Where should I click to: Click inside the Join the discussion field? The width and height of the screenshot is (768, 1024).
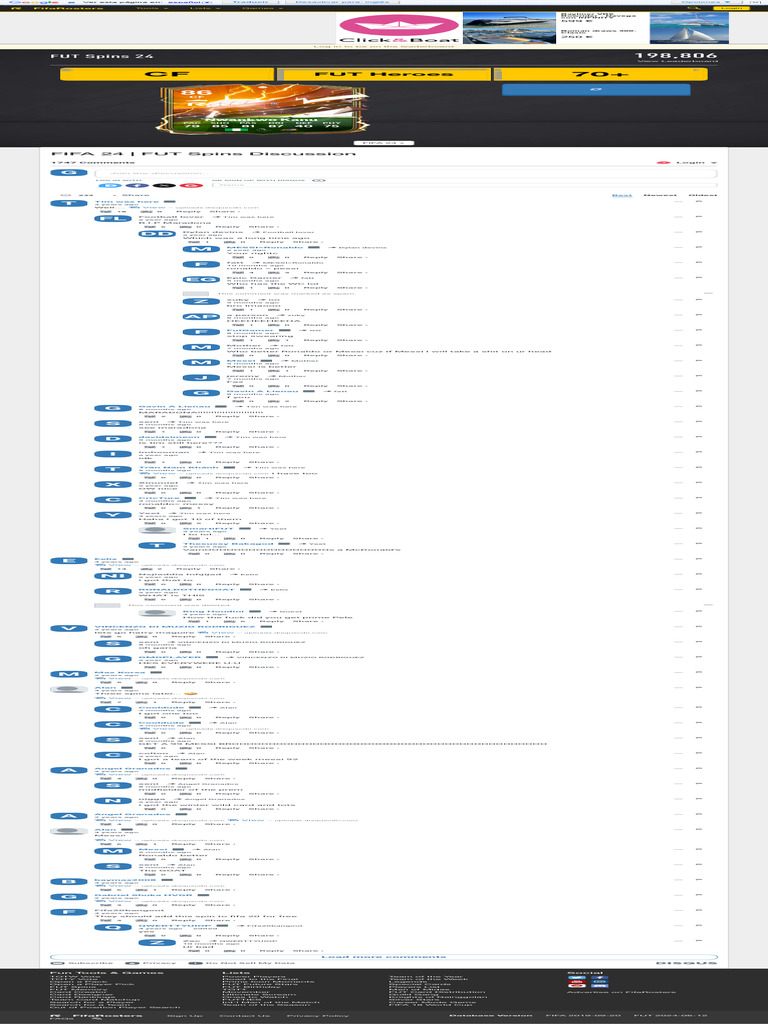[x=406, y=173]
